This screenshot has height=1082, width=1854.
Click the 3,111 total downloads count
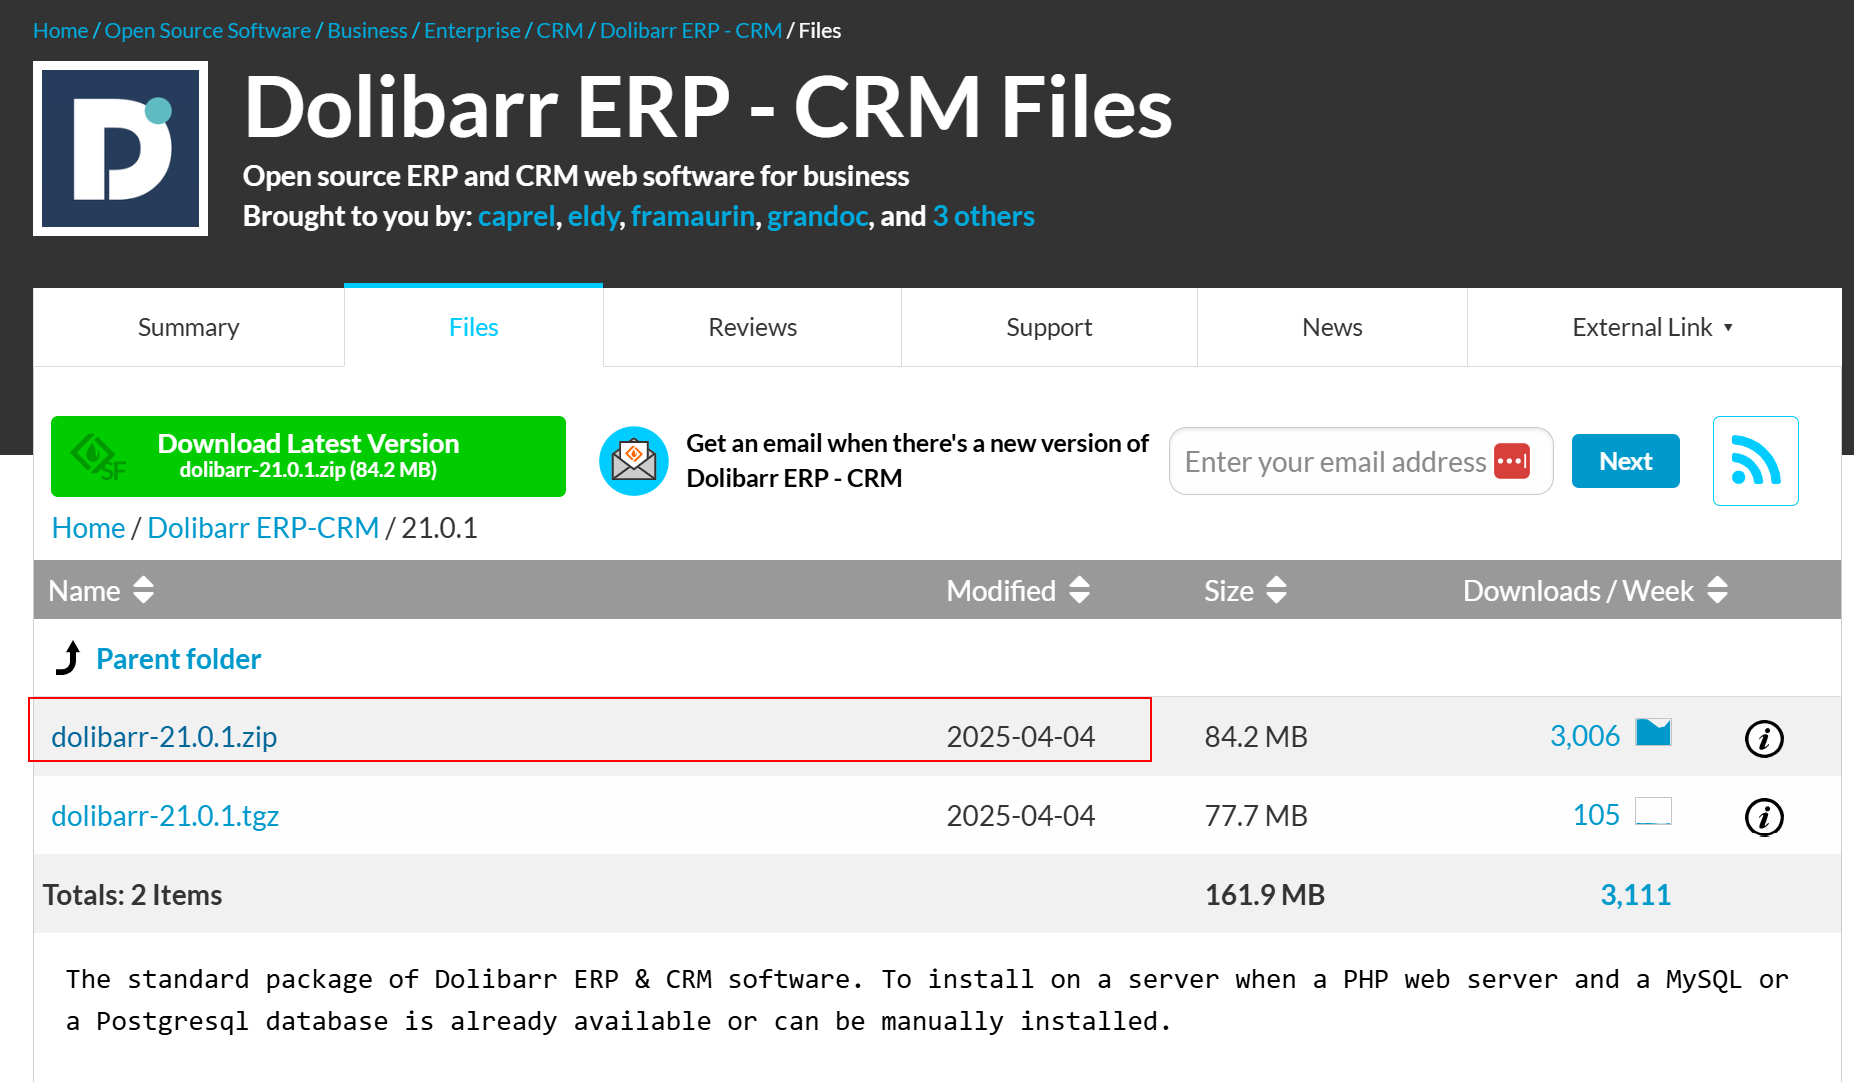(x=1635, y=894)
